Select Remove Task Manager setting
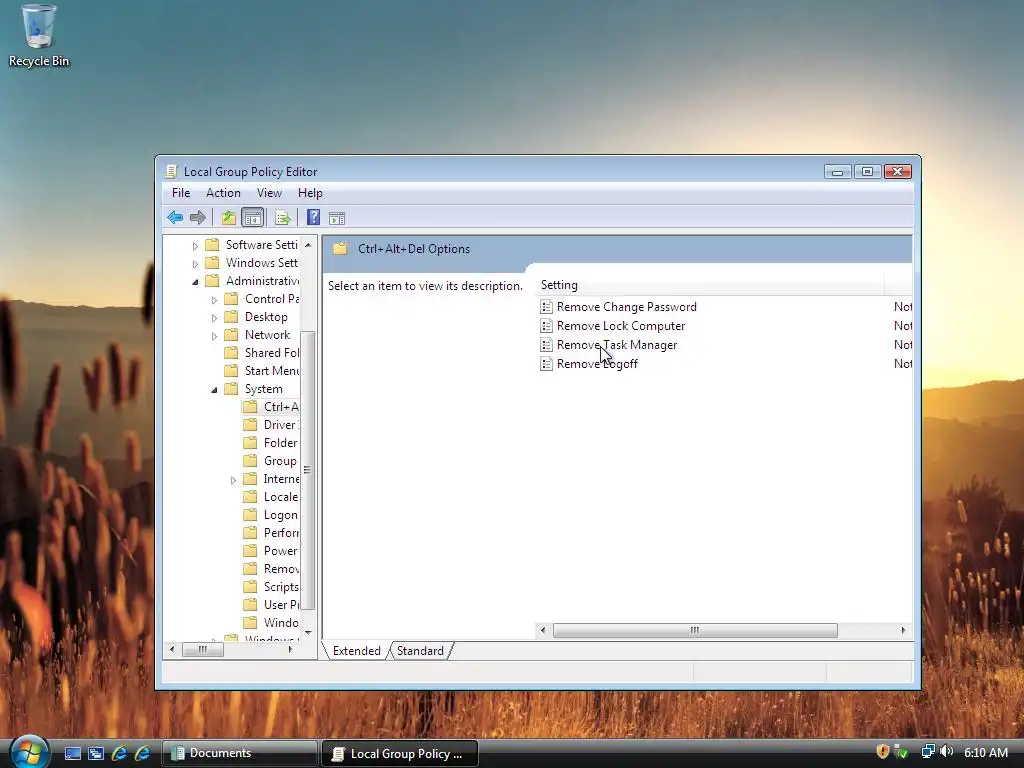Screen dimensions: 1024x768 point(616,345)
